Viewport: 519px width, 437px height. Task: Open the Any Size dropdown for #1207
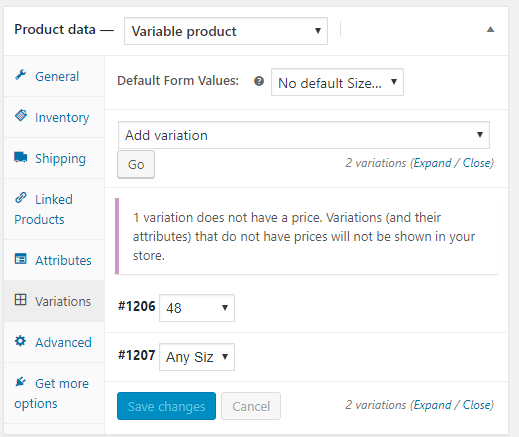click(197, 357)
